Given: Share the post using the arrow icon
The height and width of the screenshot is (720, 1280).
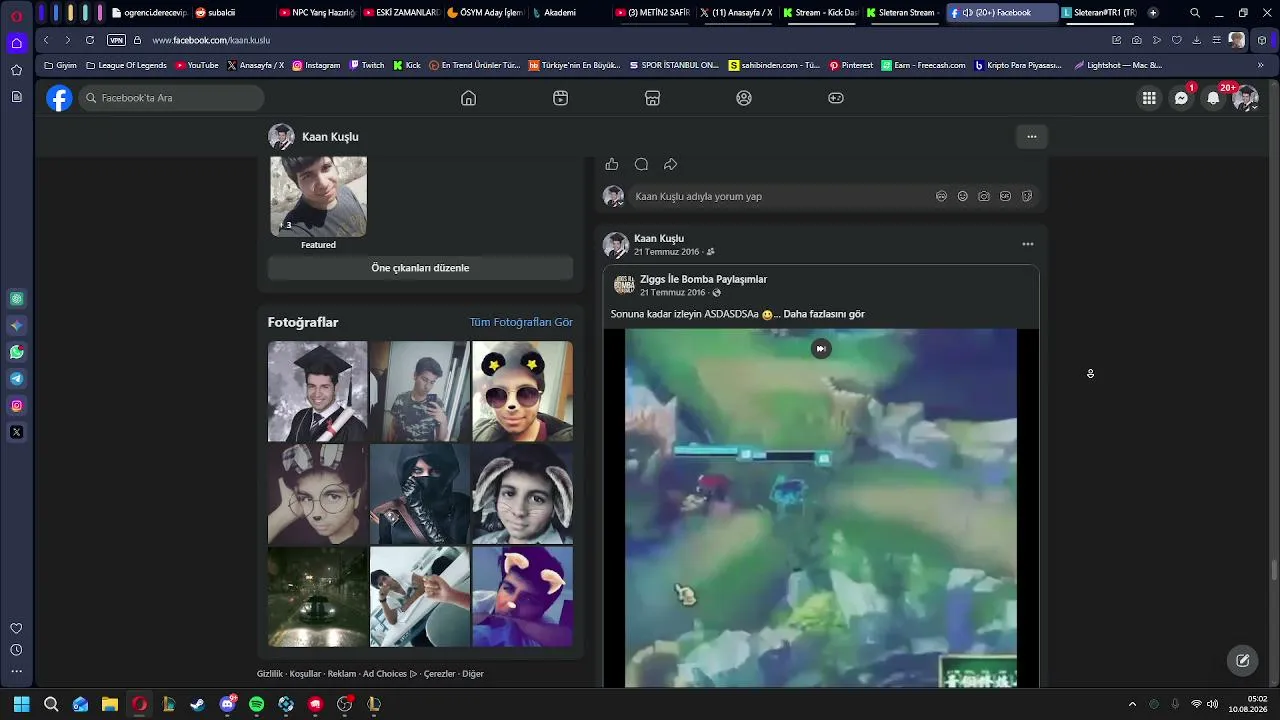Looking at the screenshot, I should point(671,164).
